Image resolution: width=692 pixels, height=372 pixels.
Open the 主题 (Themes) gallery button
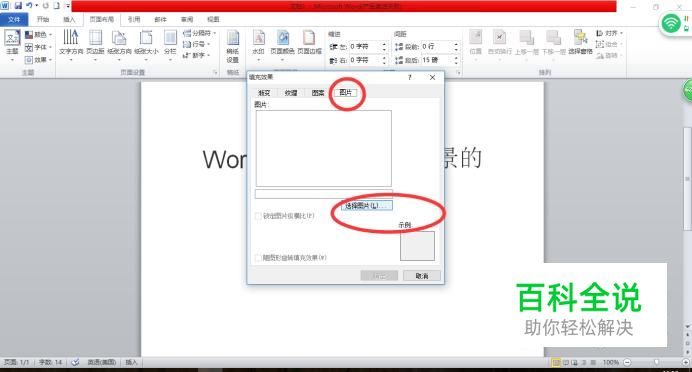(x=12, y=45)
